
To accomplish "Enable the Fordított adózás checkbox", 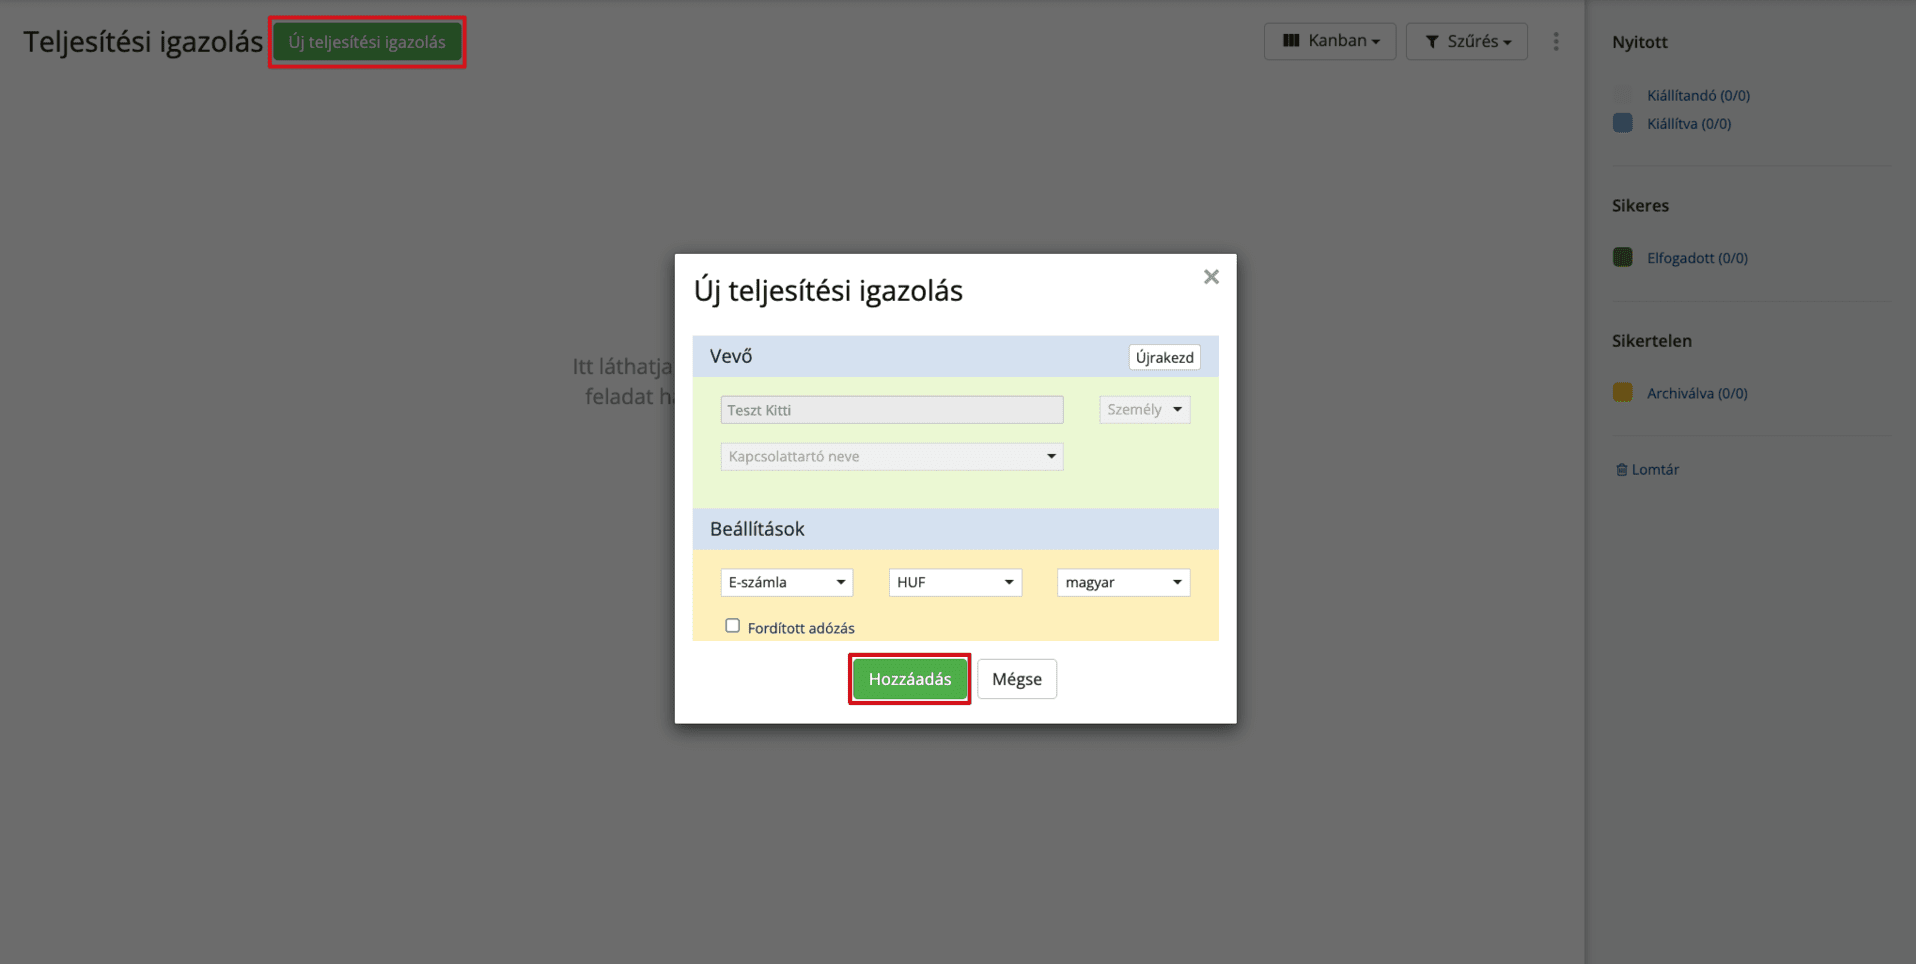I will click(732, 626).
